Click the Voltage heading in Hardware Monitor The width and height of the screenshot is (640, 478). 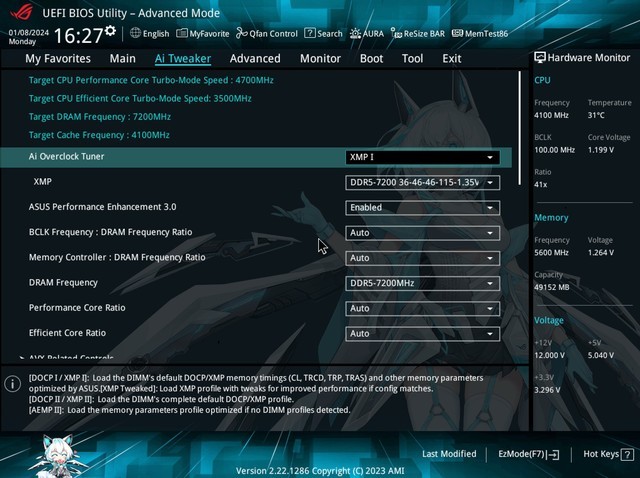549,320
